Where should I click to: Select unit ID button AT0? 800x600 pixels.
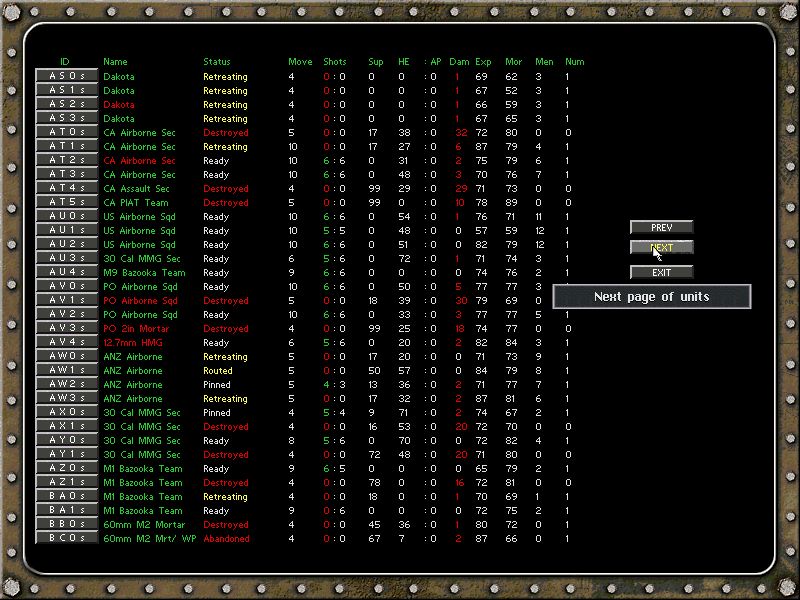pyautogui.click(x=66, y=132)
